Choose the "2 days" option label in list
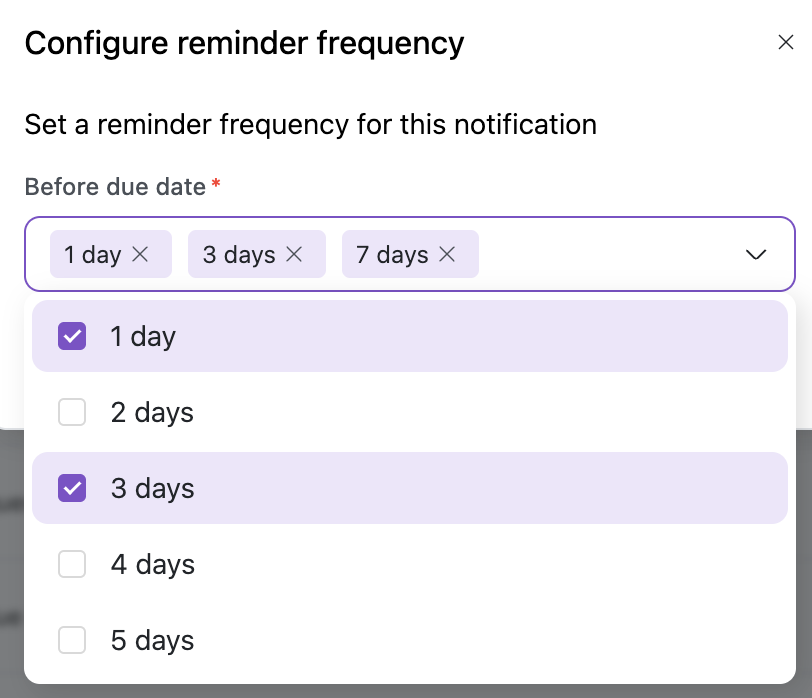The height and width of the screenshot is (698, 812). (152, 412)
